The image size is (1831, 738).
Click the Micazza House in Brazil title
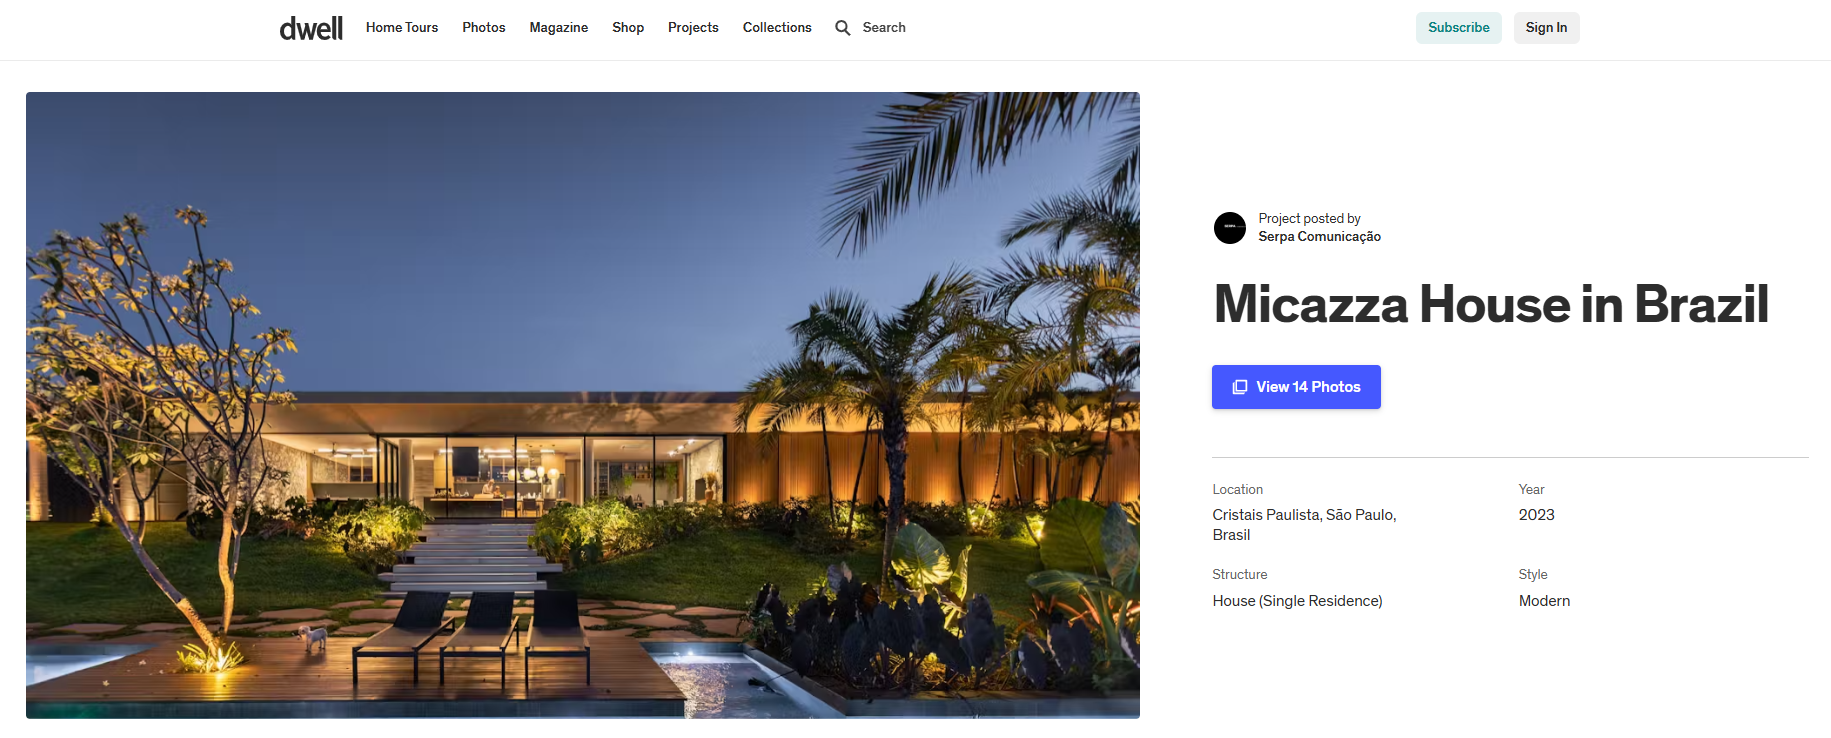click(1491, 304)
